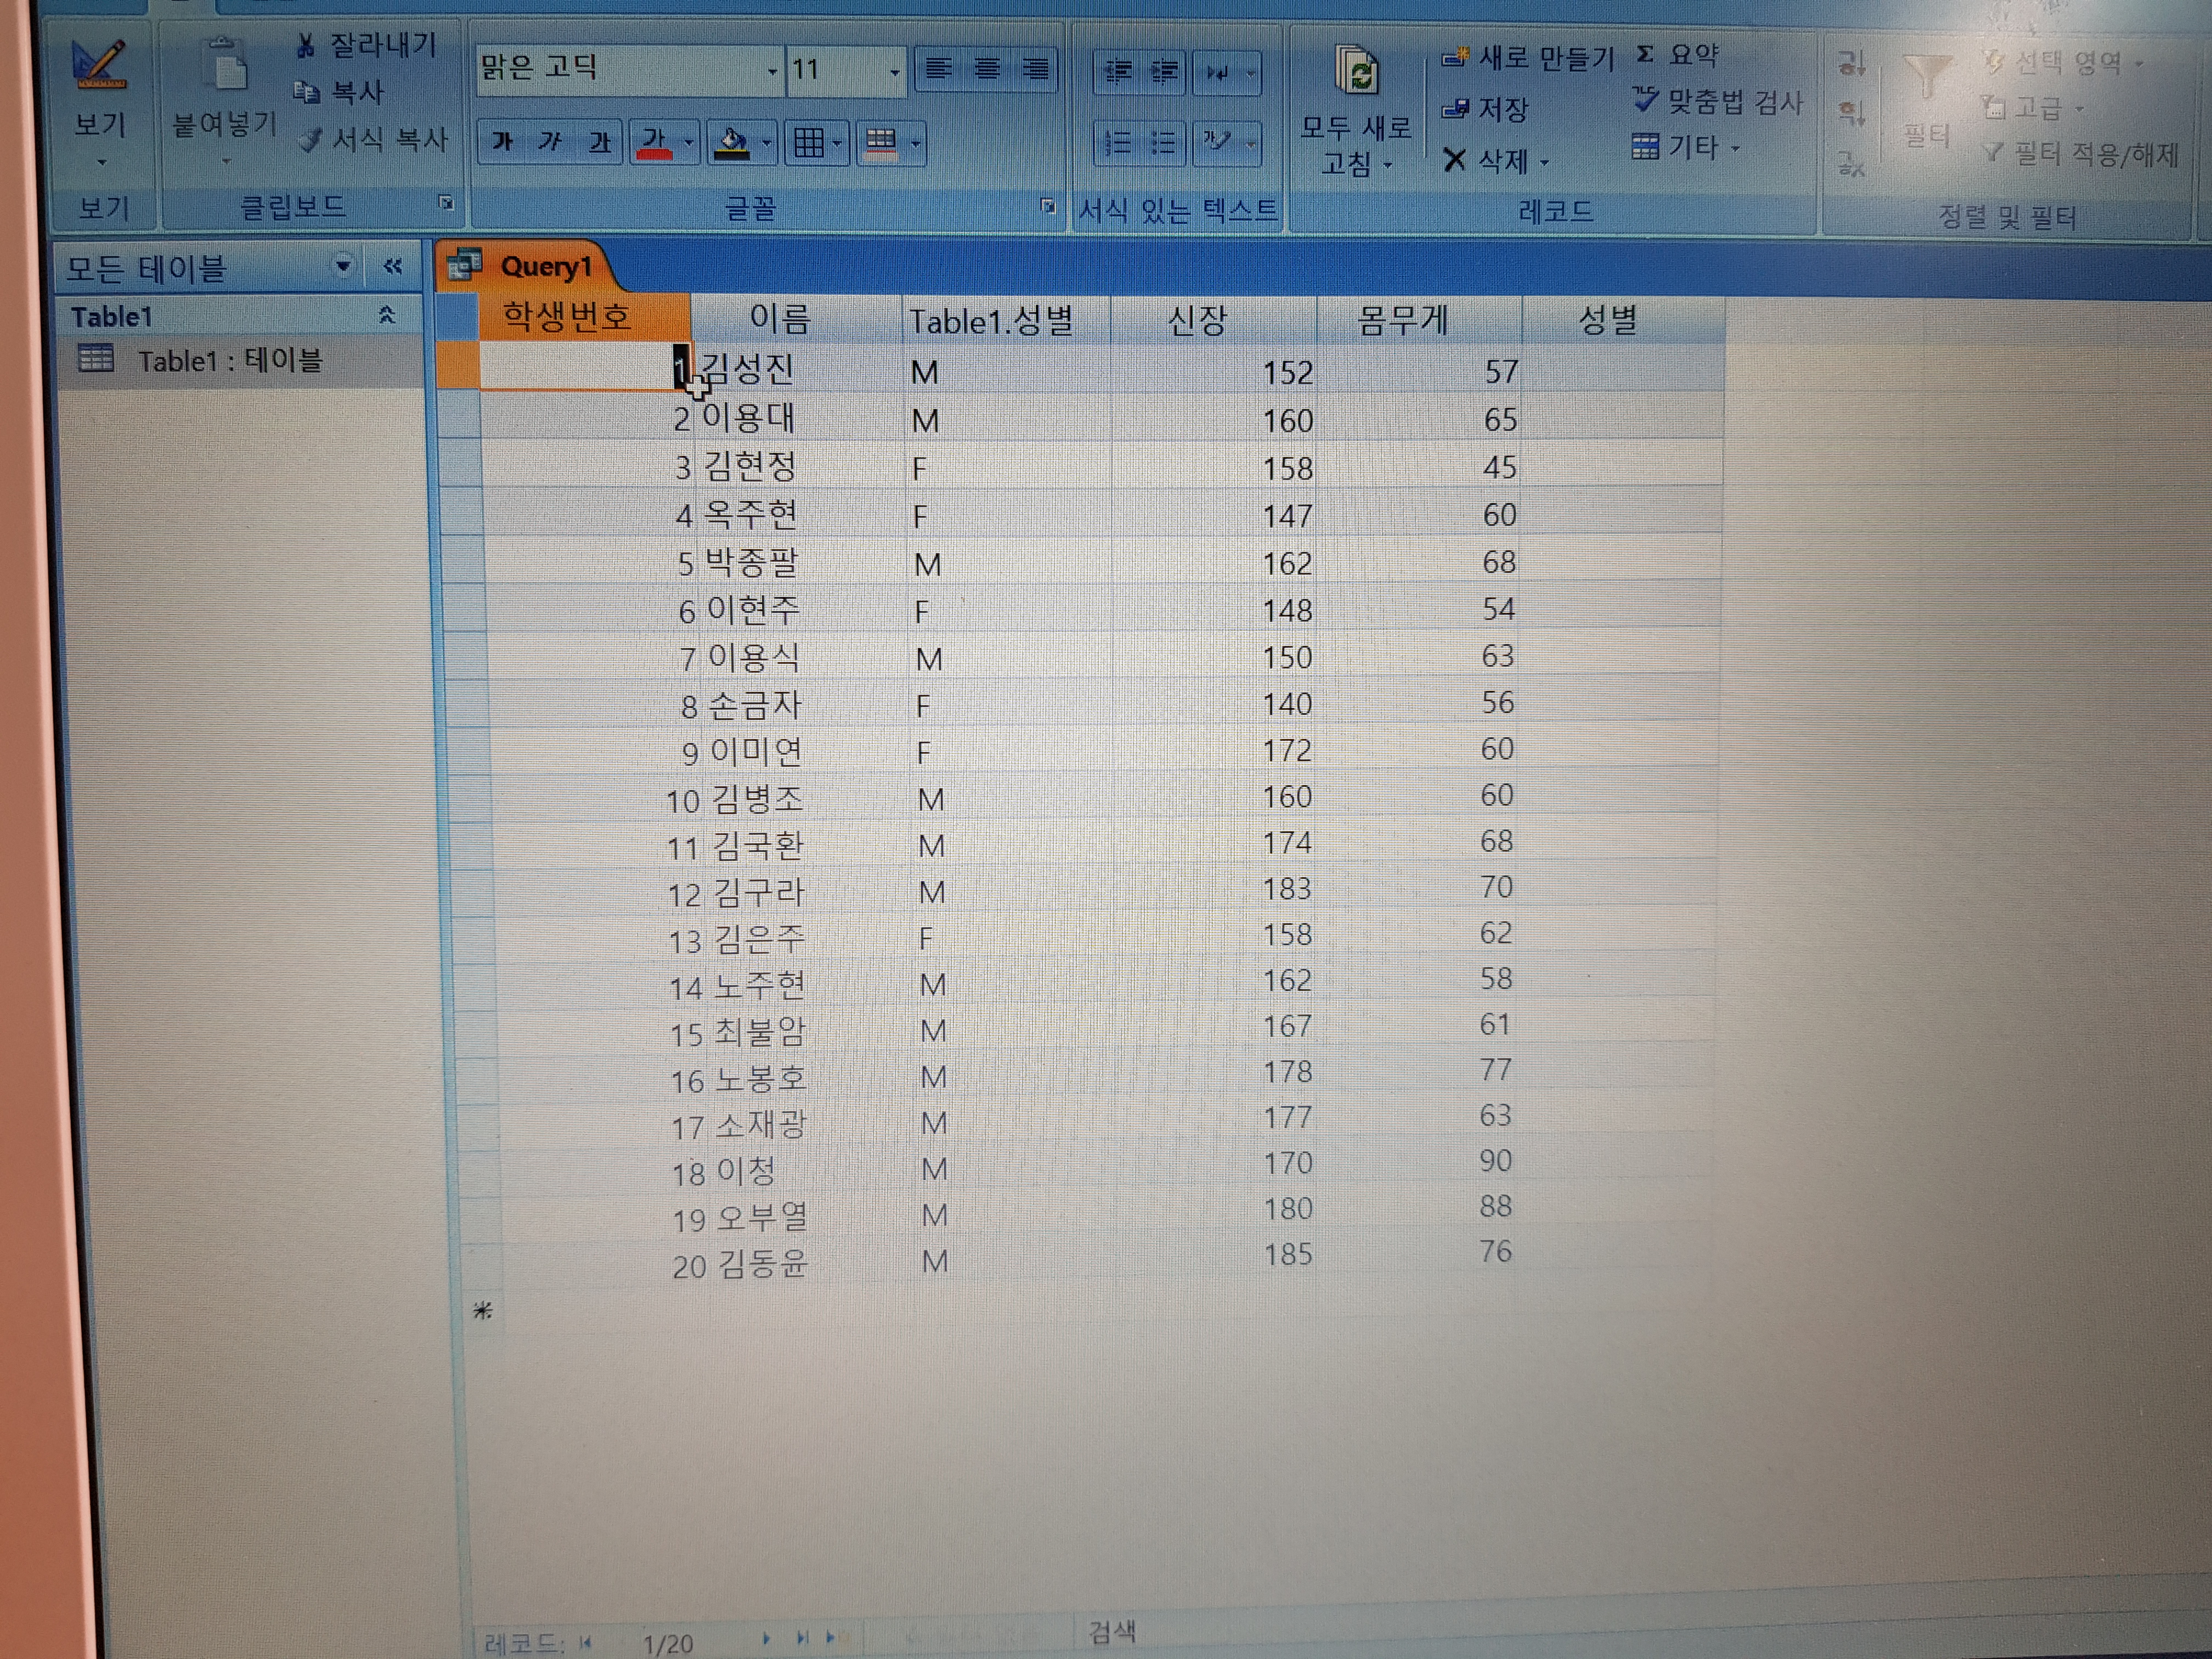Click sort descending icon
Screen dimensions: 2212x1659
pos(1851,112)
